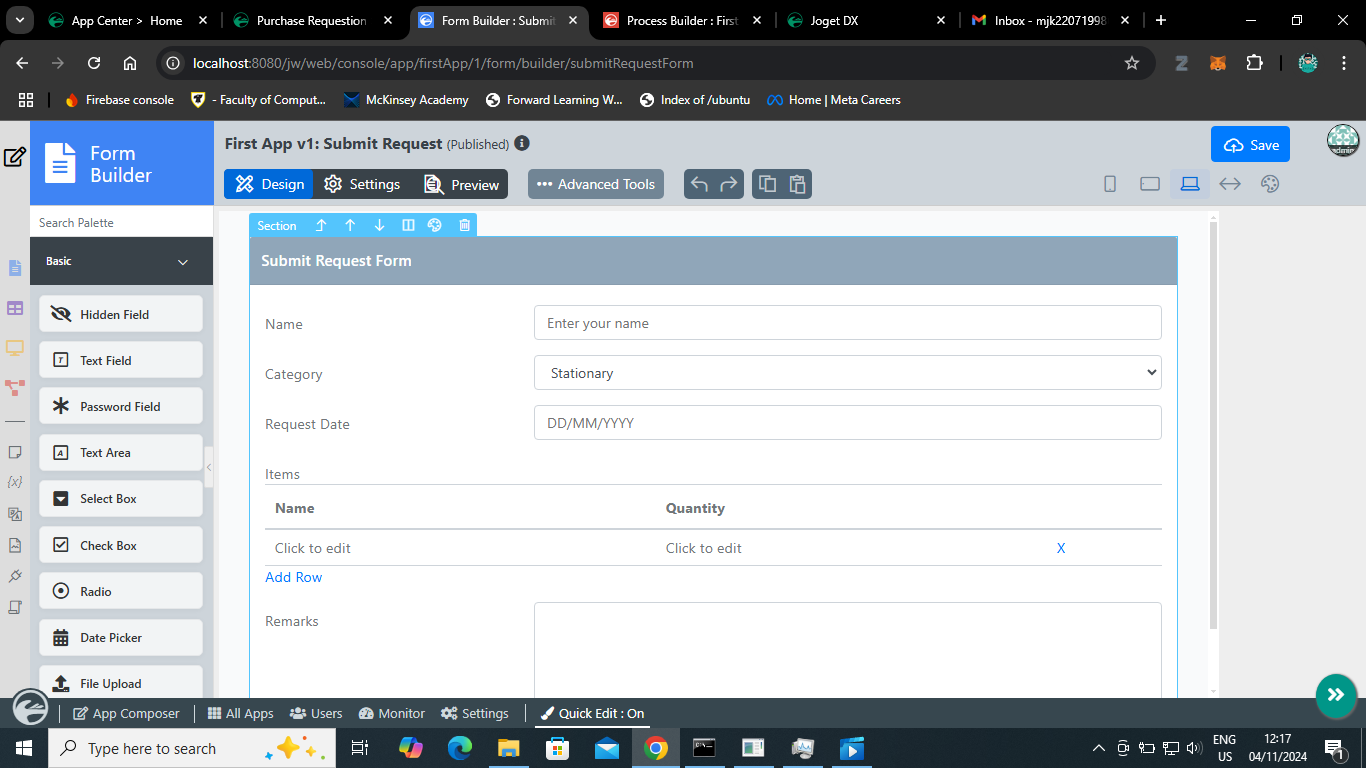Click the Request Date field

point(848,423)
